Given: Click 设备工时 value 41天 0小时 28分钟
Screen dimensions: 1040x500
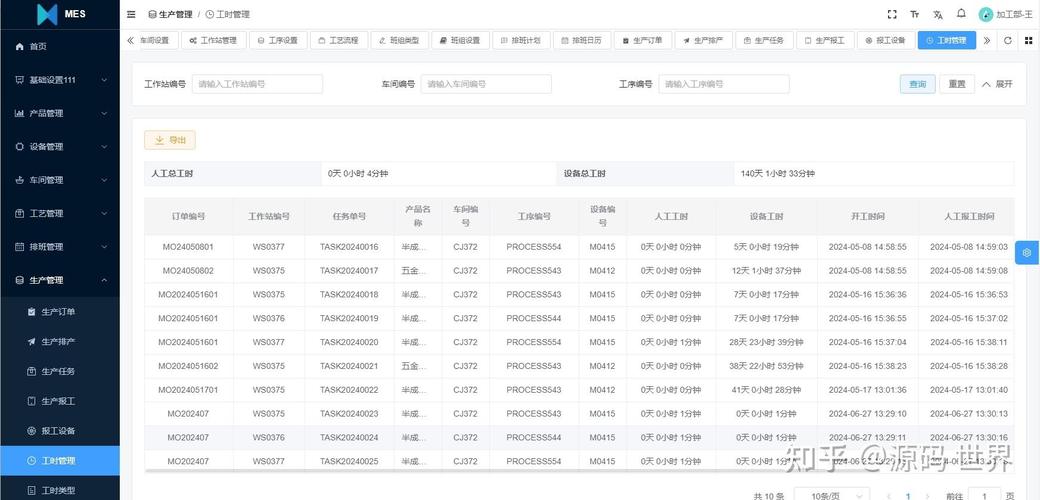Looking at the screenshot, I should 766,390.
